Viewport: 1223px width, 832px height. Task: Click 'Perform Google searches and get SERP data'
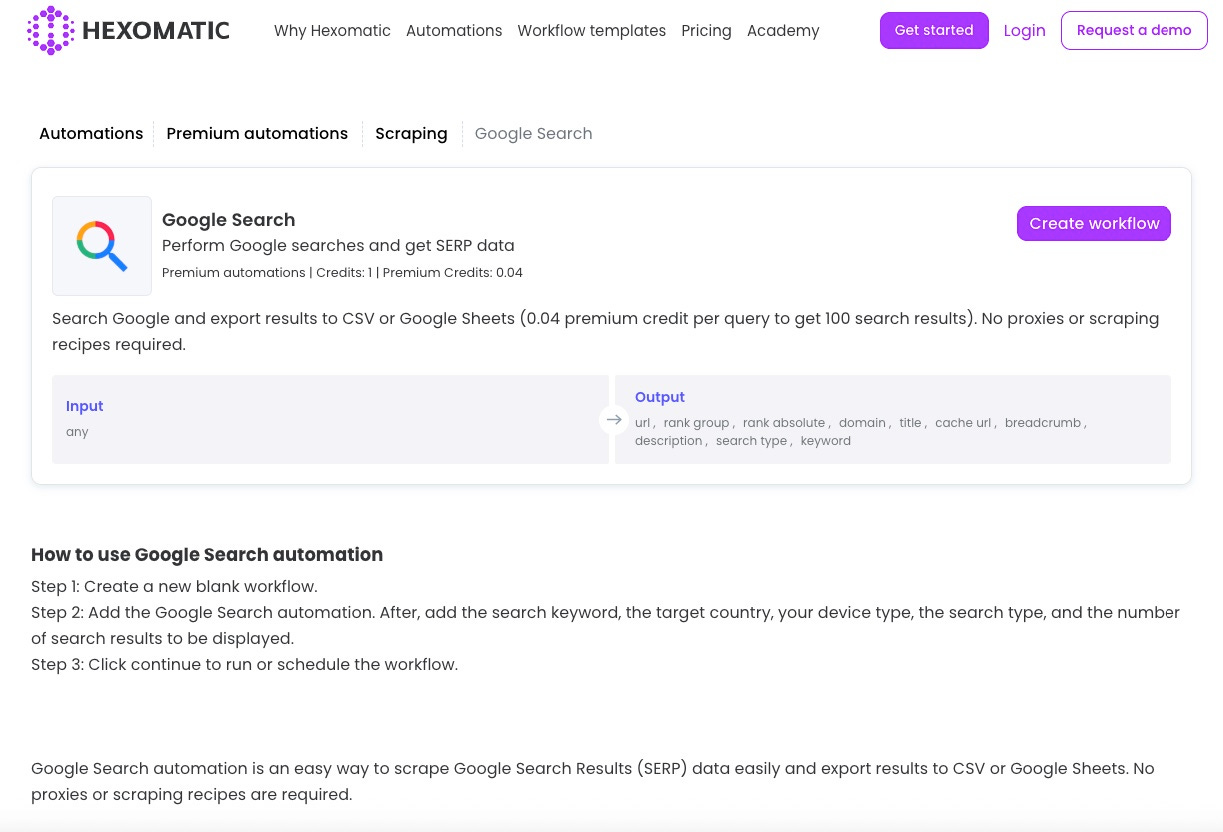click(338, 246)
